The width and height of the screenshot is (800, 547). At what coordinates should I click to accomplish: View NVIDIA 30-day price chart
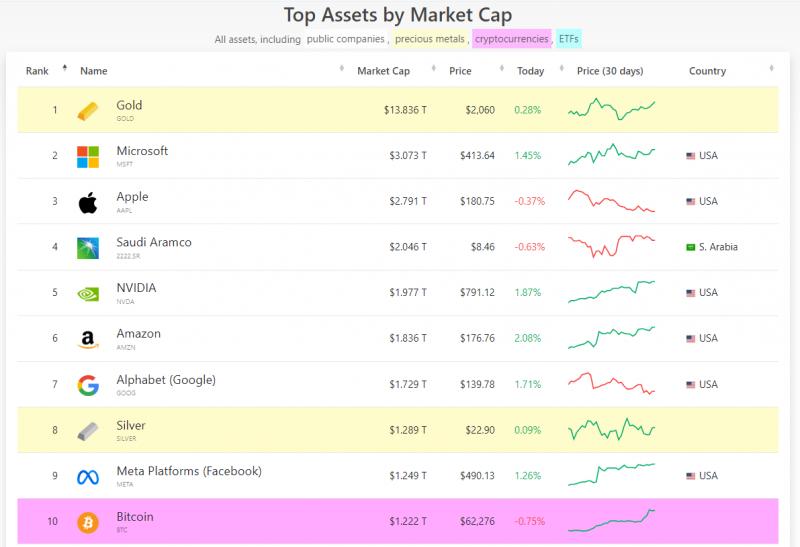[x=611, y=291]
